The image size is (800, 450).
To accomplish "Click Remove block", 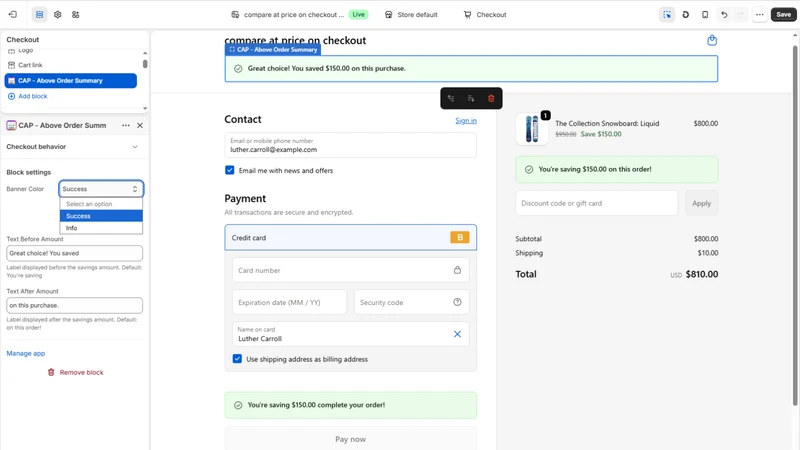I will 76,372.
